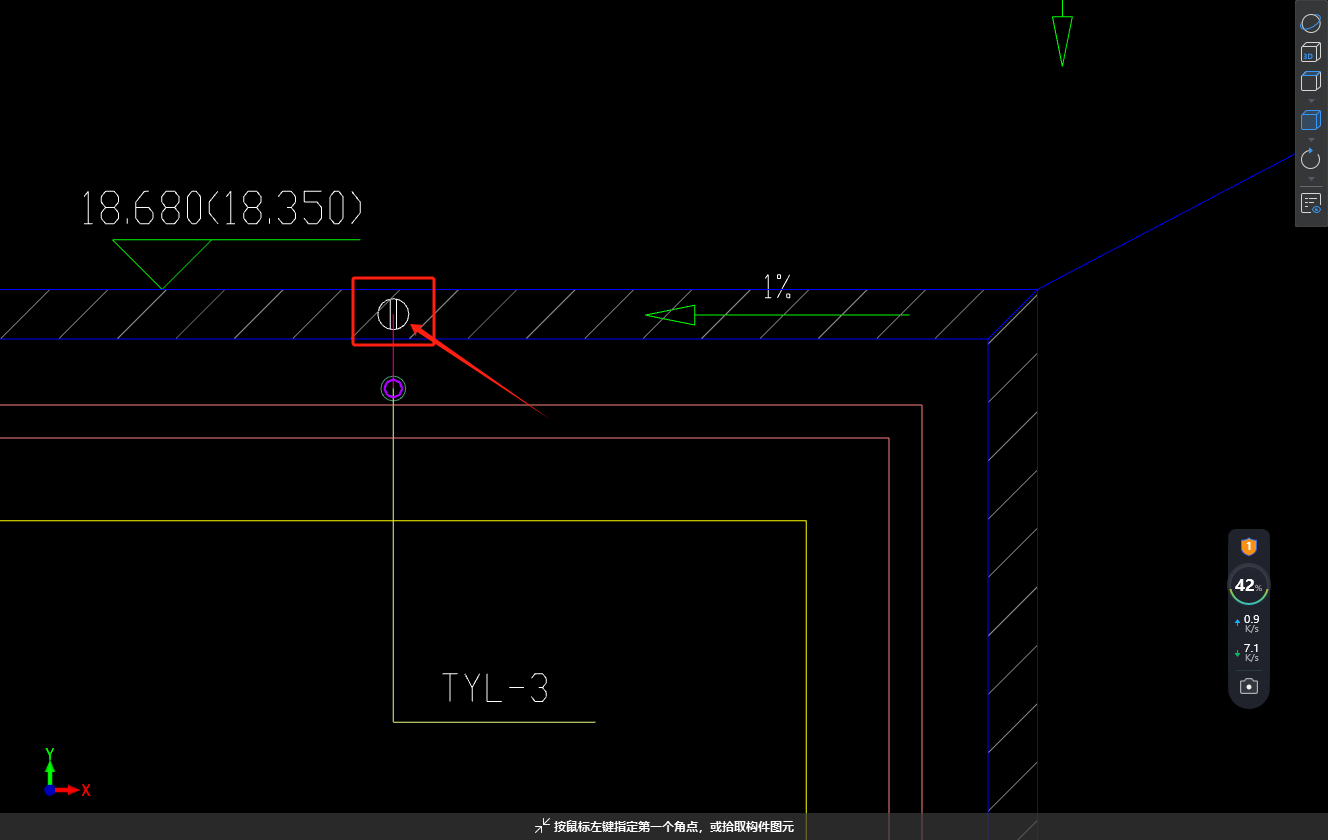Select the solid blue cube display icon
The width and height of the screenshot is (1328, 840).
[x=1310, y=120]
